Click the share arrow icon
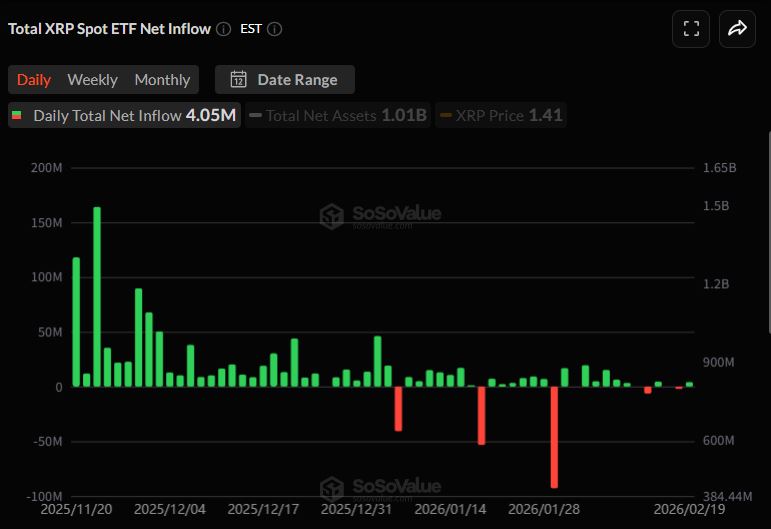771x529 pixels. [738, 29]
